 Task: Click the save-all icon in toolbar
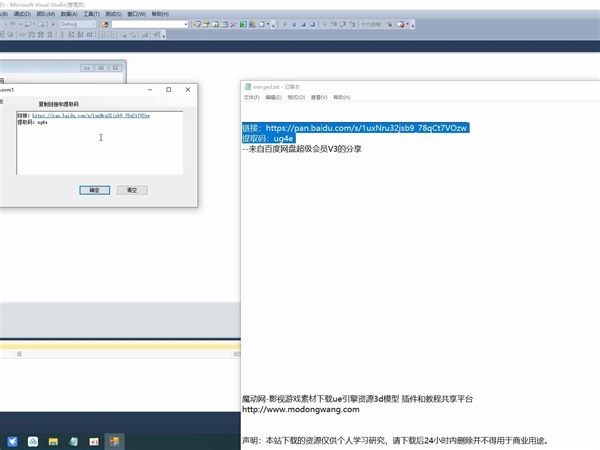click(x=41, y=24)
